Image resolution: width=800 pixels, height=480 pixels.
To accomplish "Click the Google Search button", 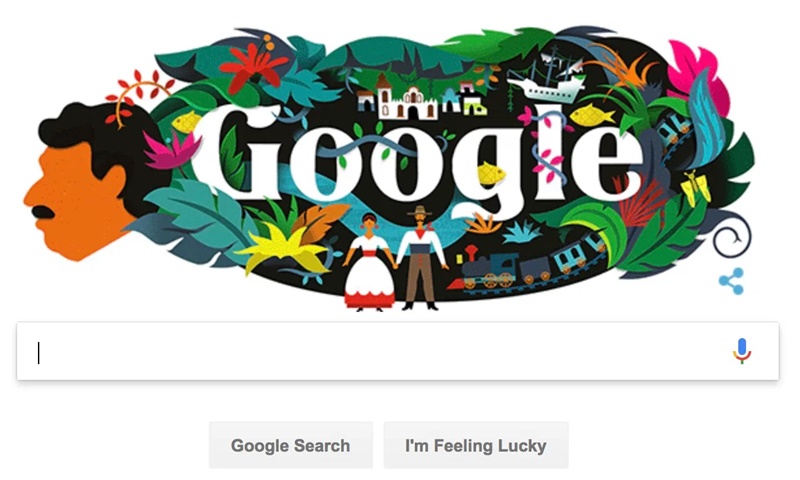I will coord(291,445).
